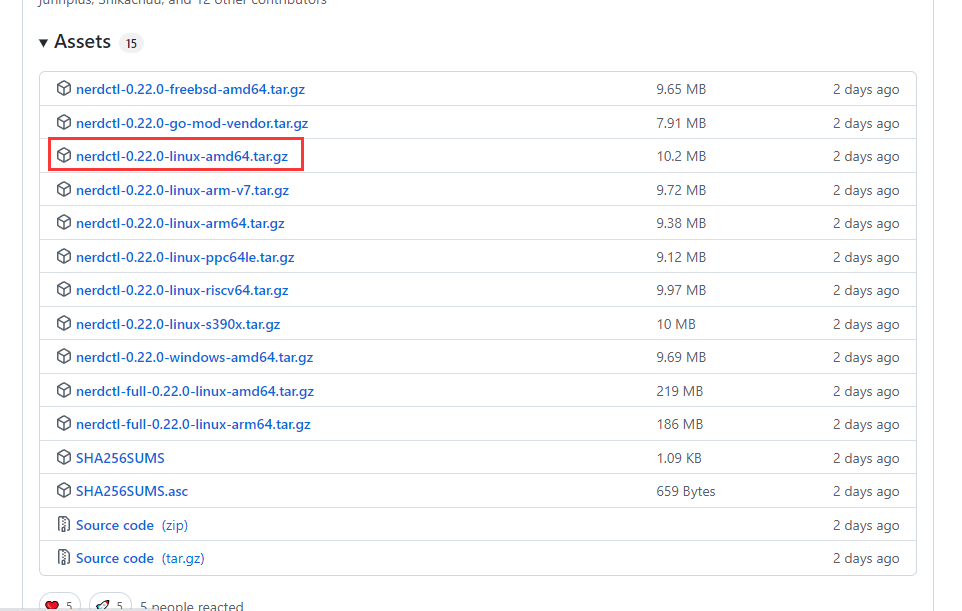The height and width of the screenshot is (611, 962).
Task: Click the 9.65 MB size value
Action: [x=681, y=90]
